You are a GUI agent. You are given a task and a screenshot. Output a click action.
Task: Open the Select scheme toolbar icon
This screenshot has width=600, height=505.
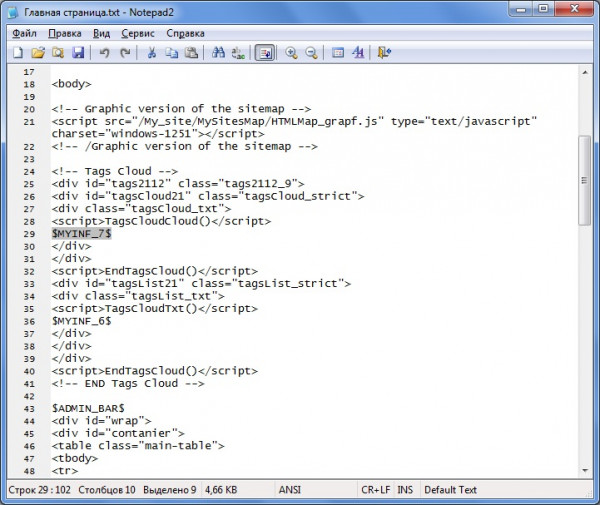tap(338, 52)
